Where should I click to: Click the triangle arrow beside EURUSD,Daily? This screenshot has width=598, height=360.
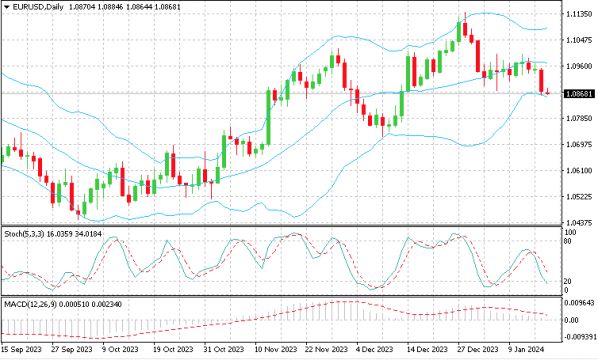pos(6,7)
